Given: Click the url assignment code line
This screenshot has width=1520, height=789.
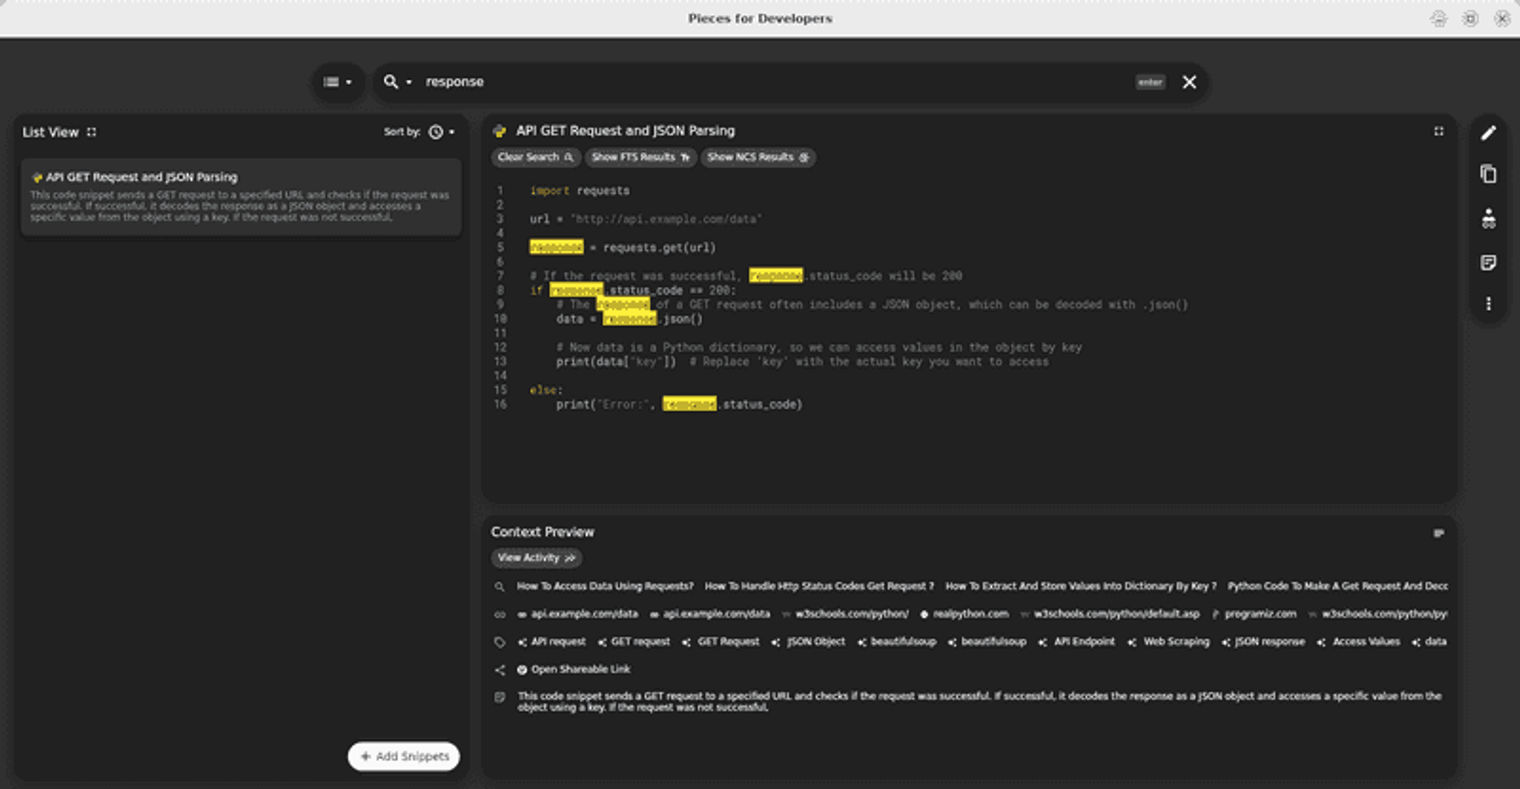Looking at the screenshot, I should (646, 219).
